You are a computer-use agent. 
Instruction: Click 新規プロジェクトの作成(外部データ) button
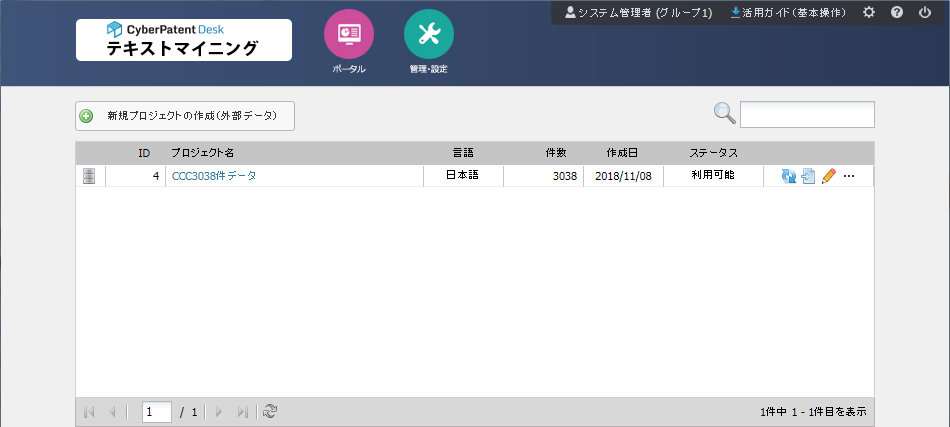click(x=185, y=116)
